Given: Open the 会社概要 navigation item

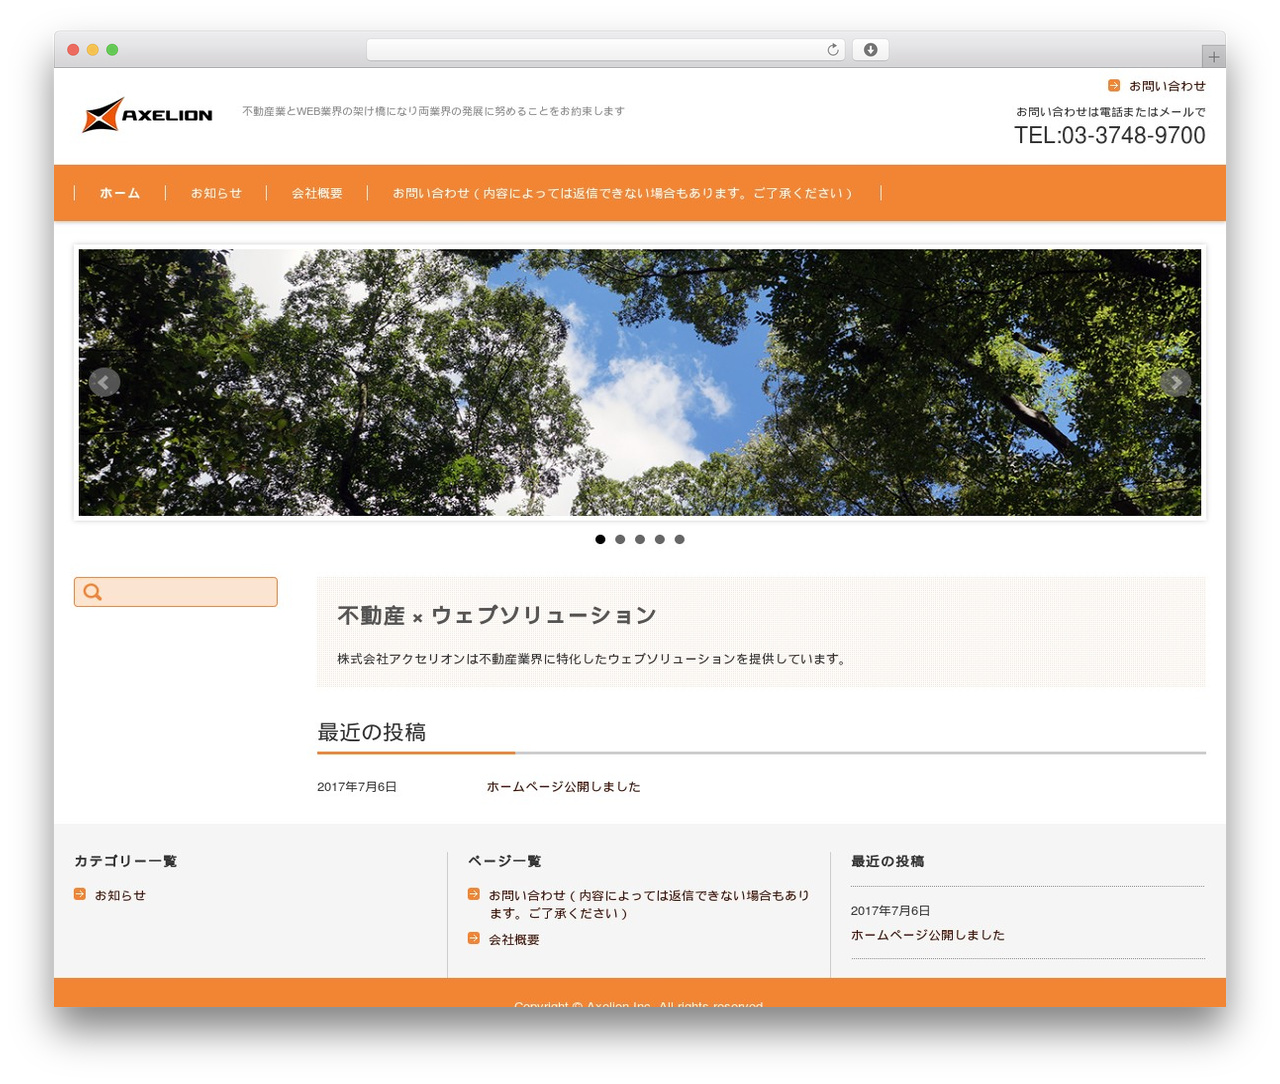Looking at the screenshot, I should [x=317, y=193].
